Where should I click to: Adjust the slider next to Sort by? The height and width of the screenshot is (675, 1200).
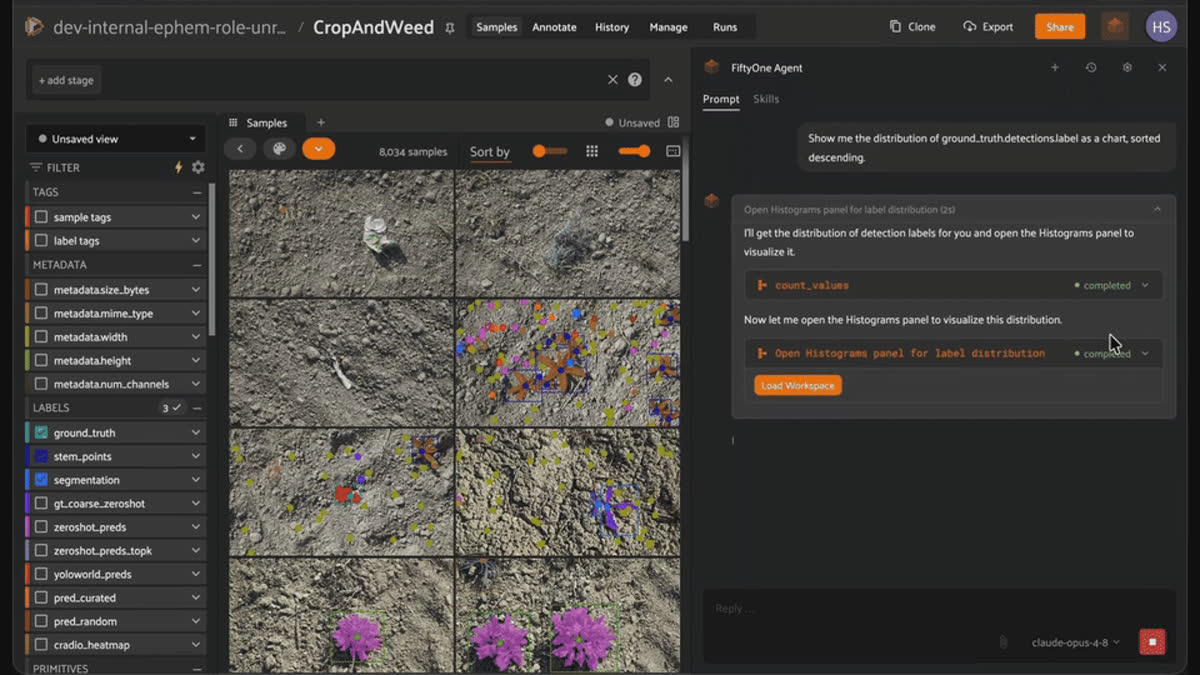click(549, 151)
